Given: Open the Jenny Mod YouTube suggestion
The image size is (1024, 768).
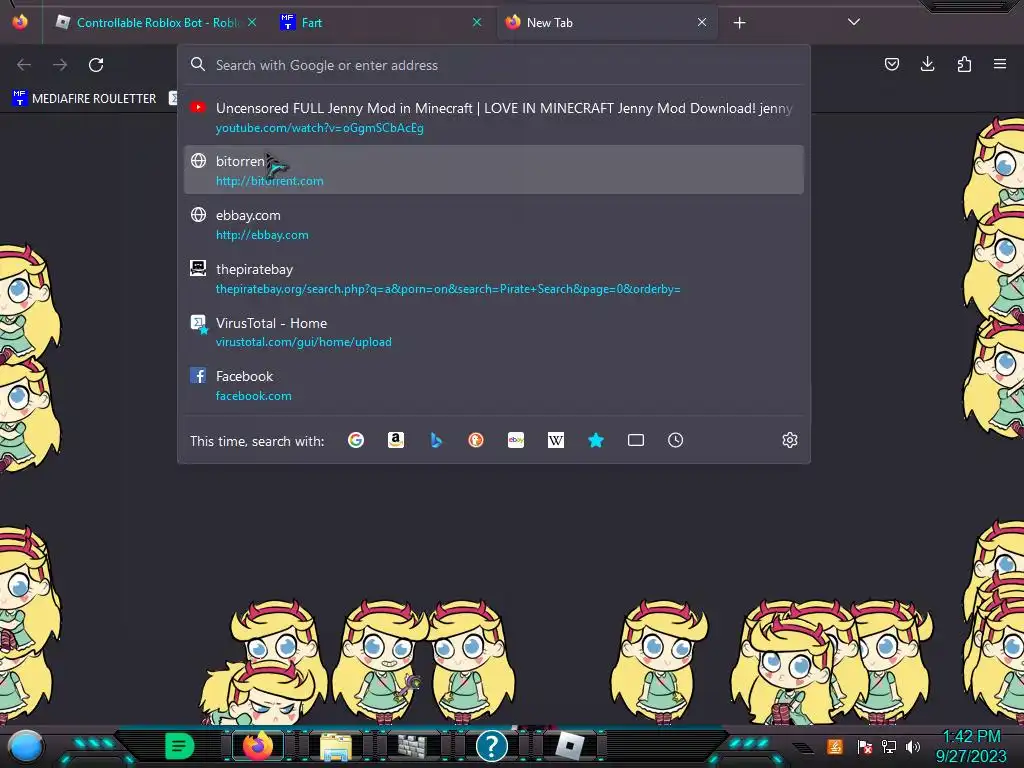Looking at the screenshot, I should pos(494,117).
